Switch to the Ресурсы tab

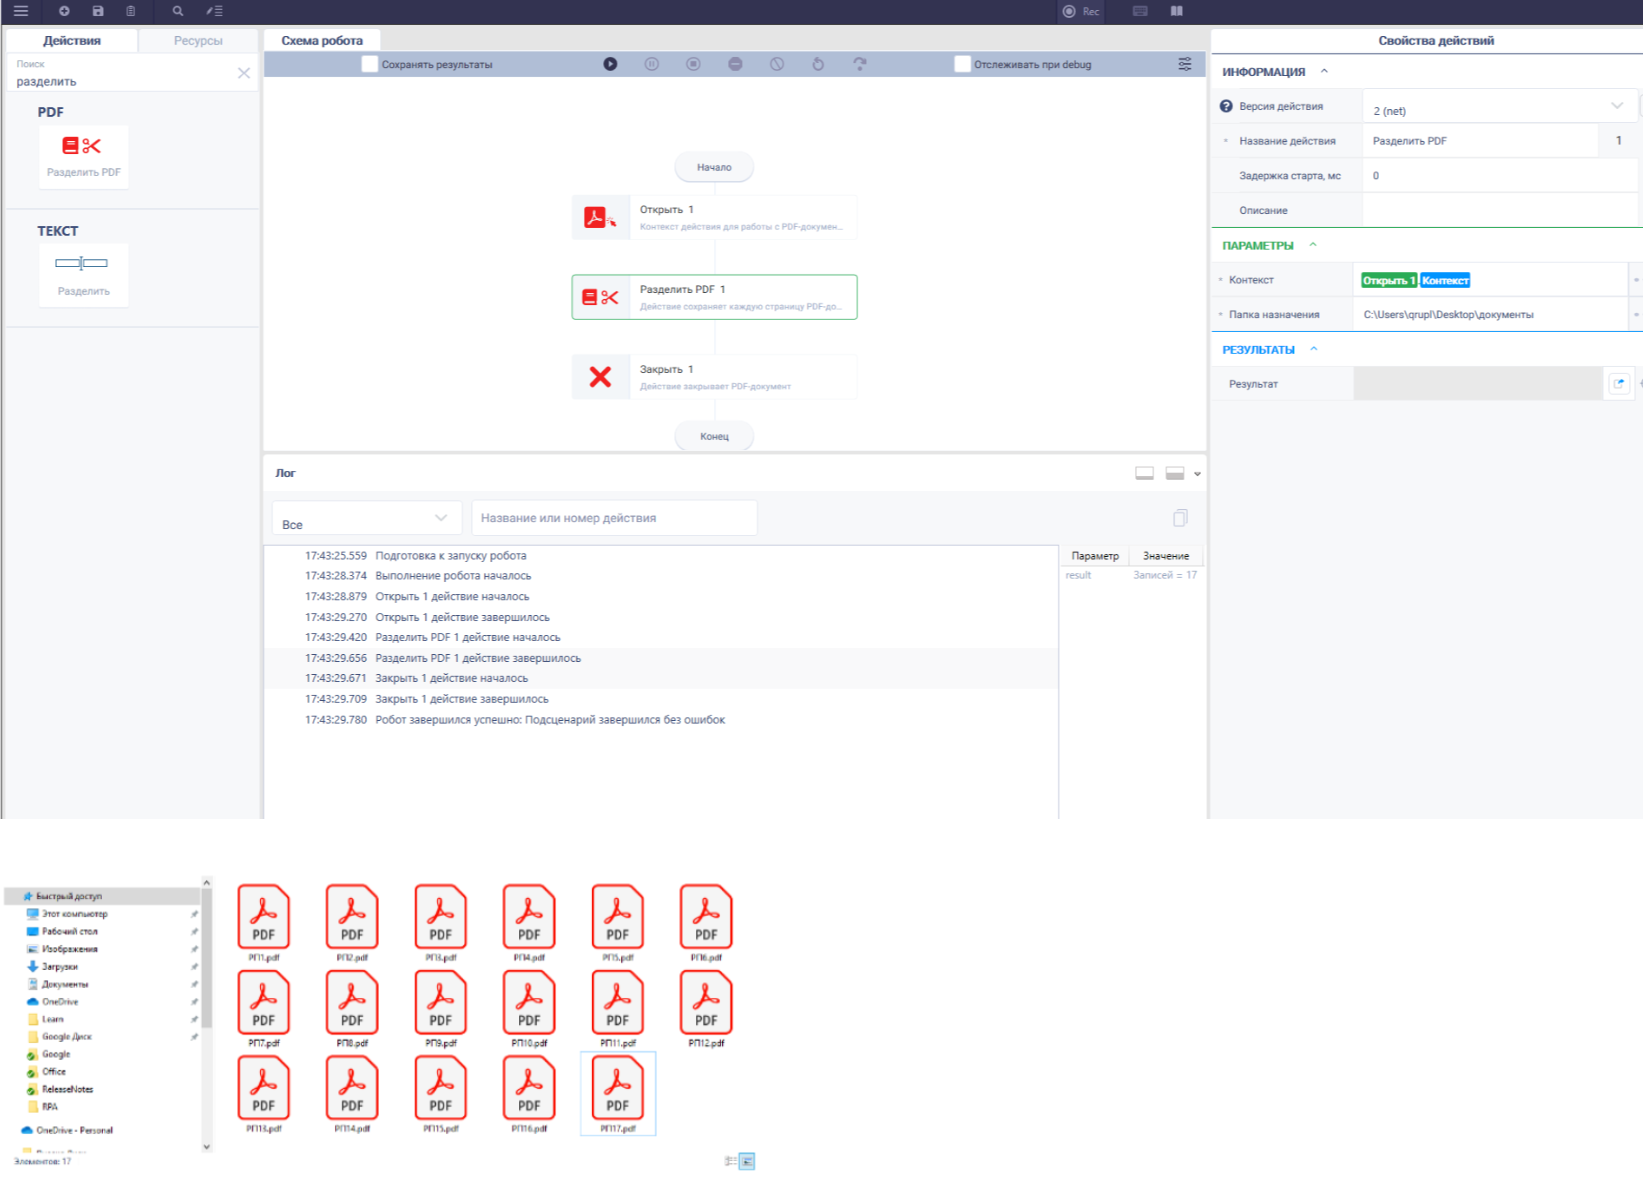pyautogui.click(x=198, y=40)
